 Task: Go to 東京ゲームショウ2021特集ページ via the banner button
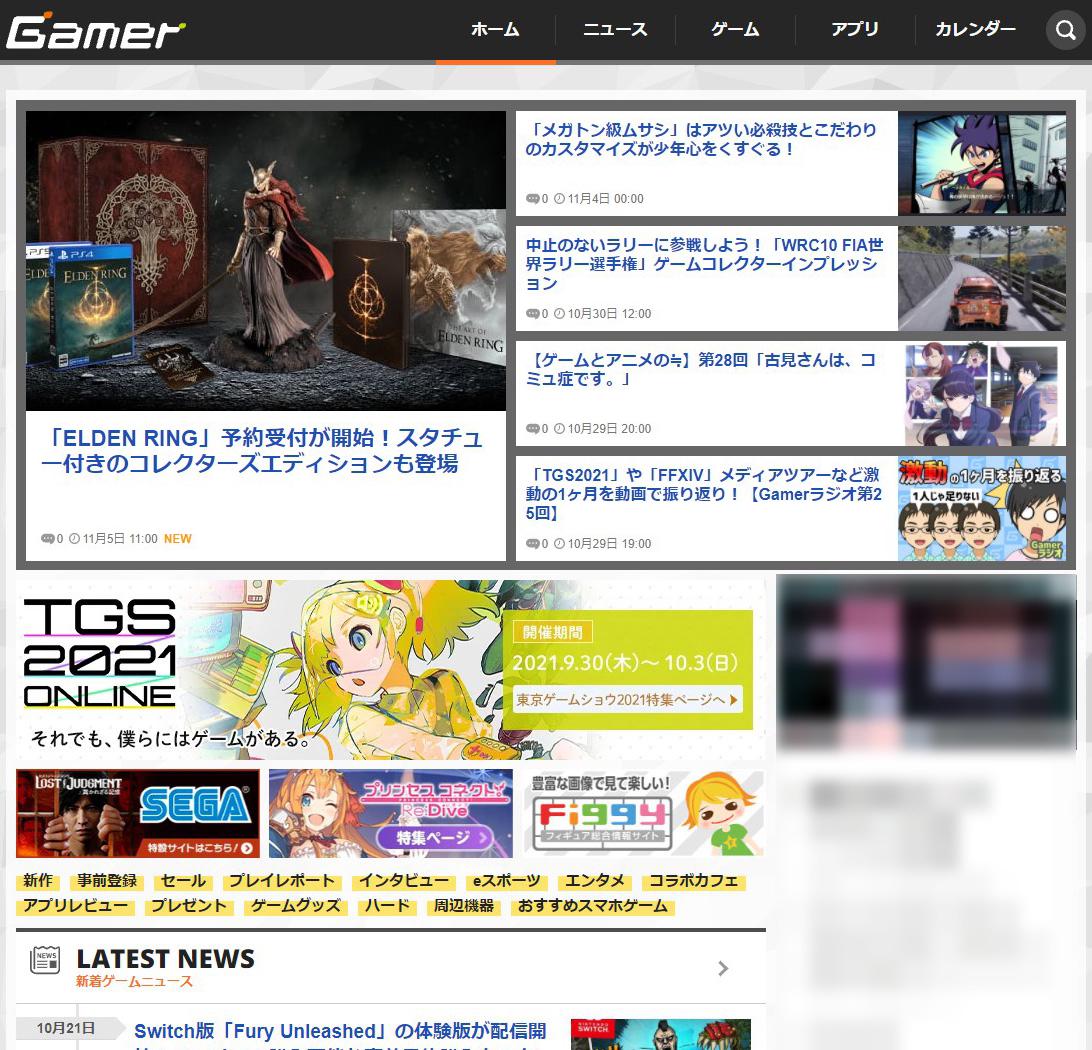click(627, 700)
